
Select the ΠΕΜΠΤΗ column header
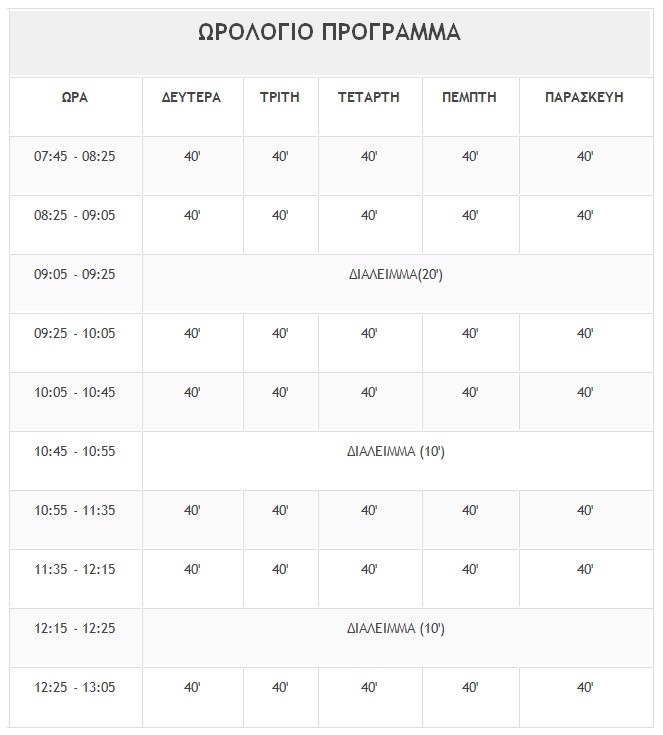[470, 97]
